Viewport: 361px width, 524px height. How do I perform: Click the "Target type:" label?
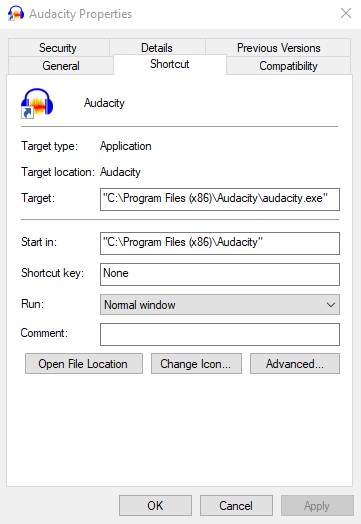click(x=49, y=146)
